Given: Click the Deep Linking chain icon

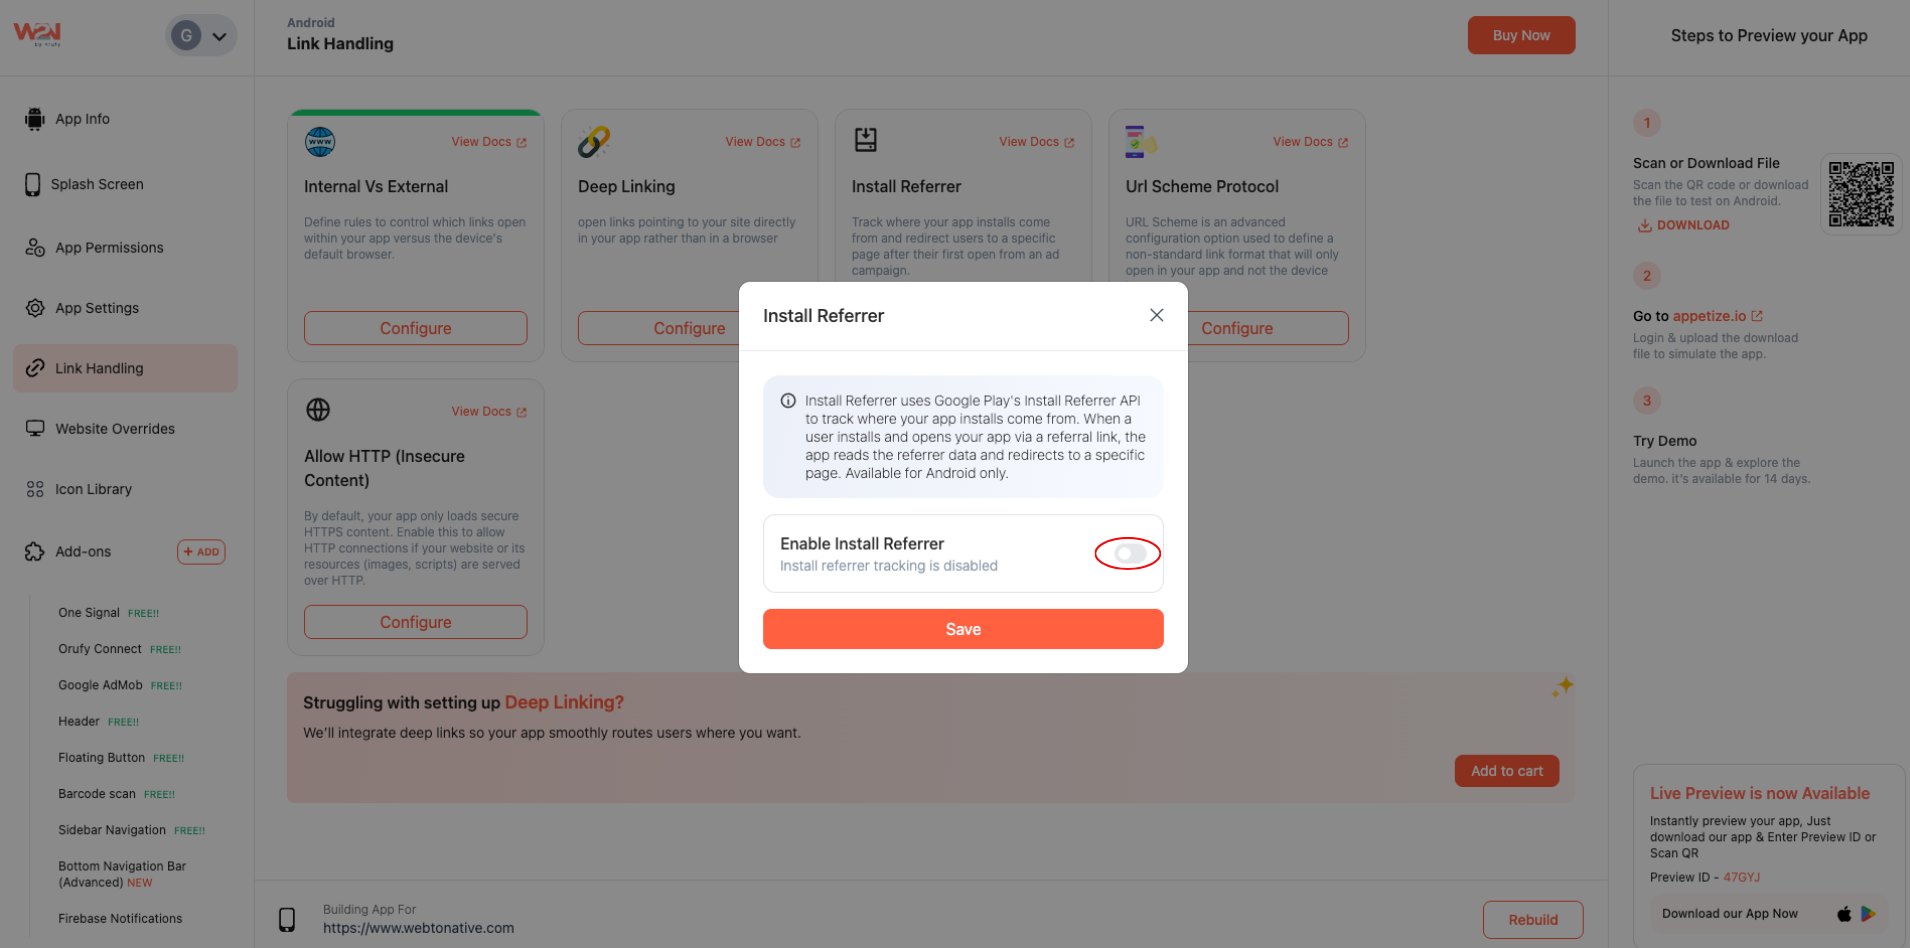Looking at the screenshot, I should 591,141.
